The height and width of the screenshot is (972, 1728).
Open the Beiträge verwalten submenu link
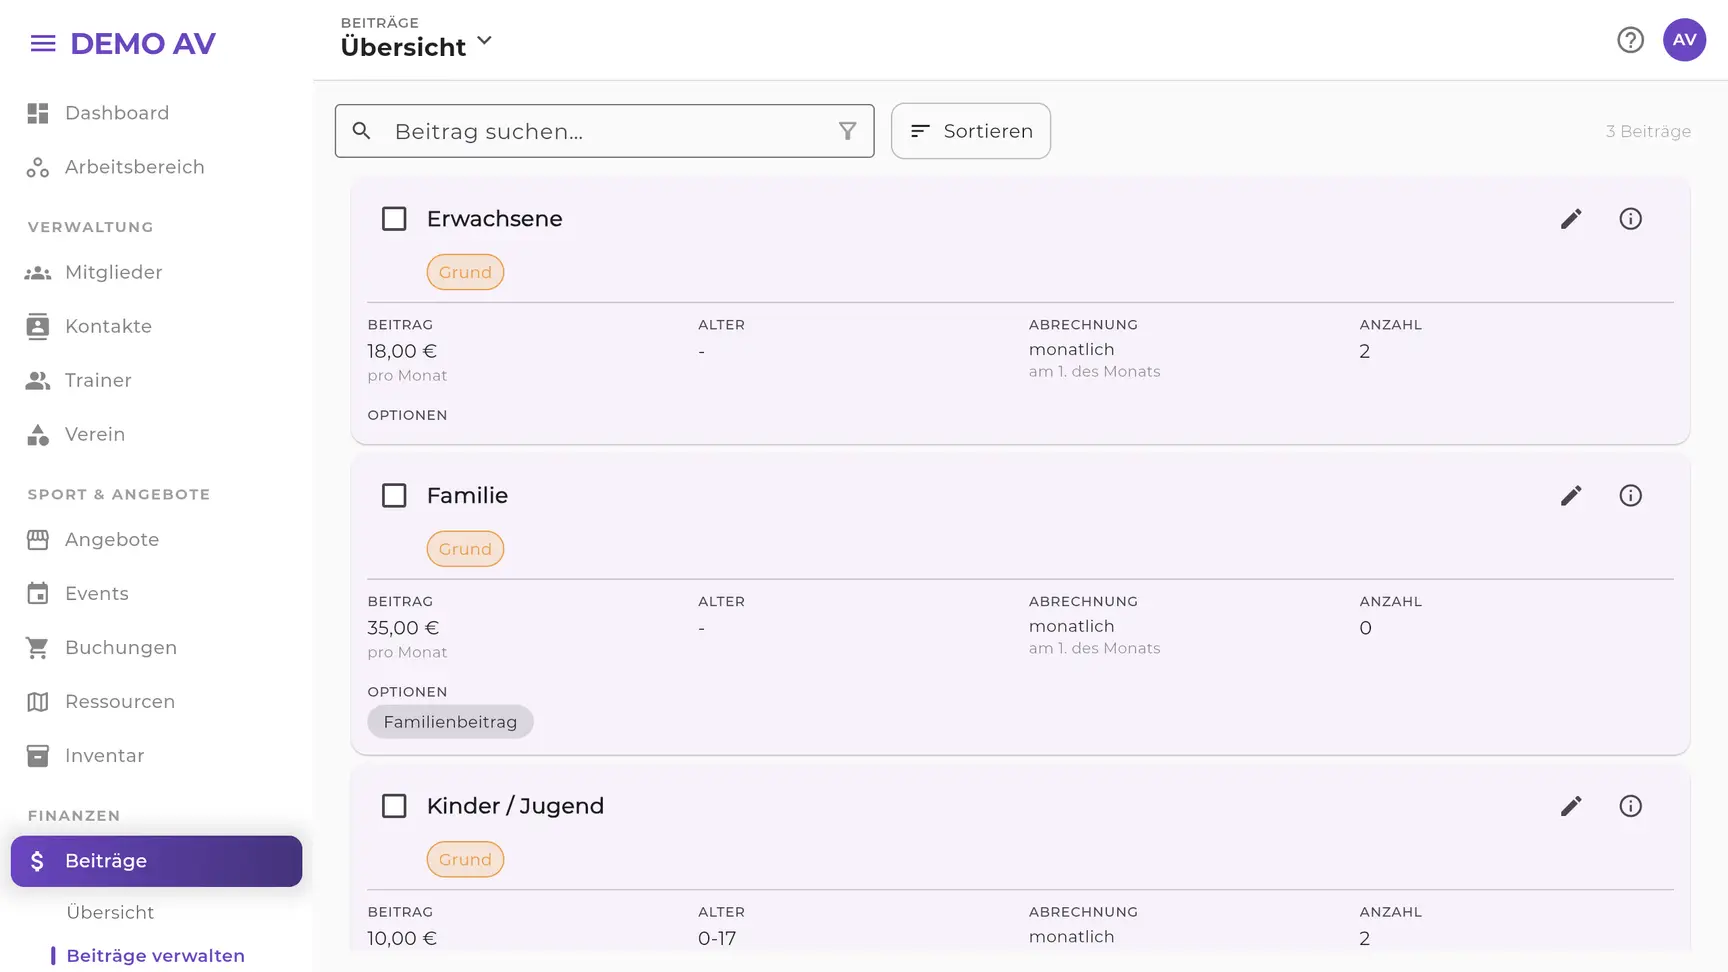(155, 956)
